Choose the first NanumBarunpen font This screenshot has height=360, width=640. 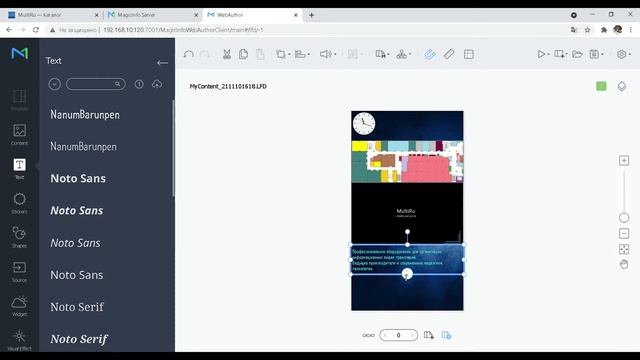85,115
